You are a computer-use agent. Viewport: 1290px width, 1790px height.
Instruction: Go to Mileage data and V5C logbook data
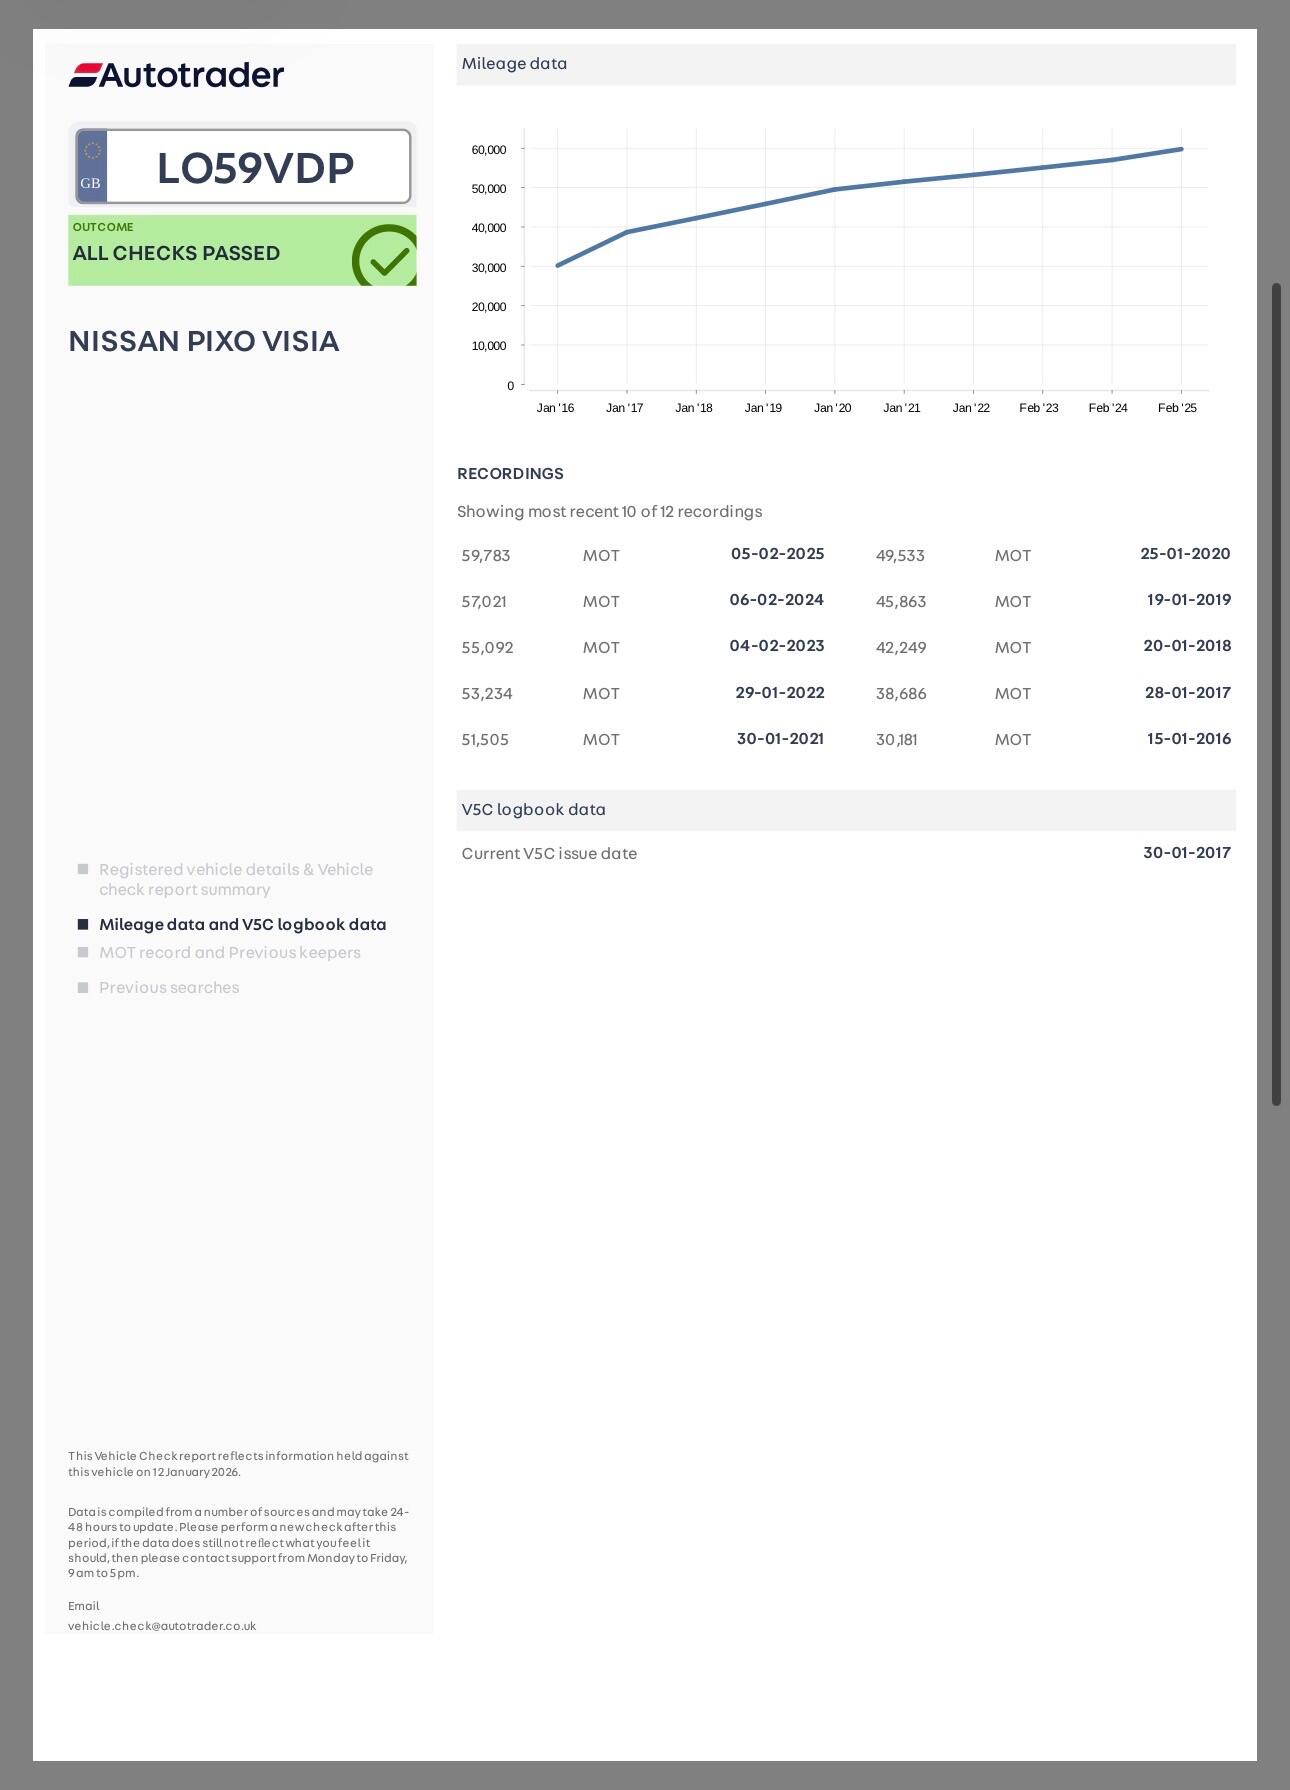click(242, 925)
